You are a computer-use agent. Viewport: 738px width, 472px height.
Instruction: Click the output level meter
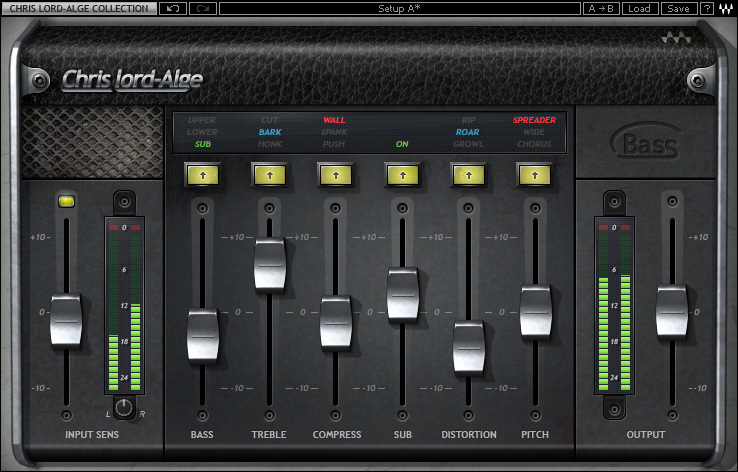[614, 306]
